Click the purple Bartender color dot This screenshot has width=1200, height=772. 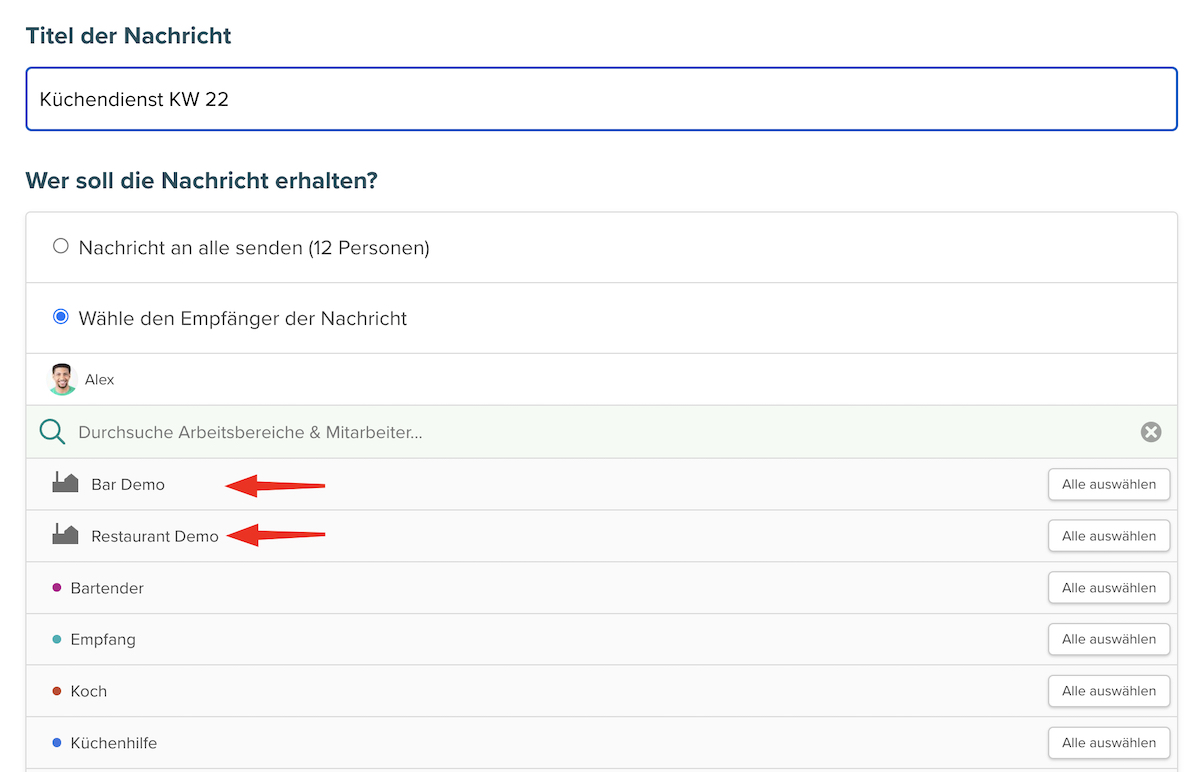57,588
